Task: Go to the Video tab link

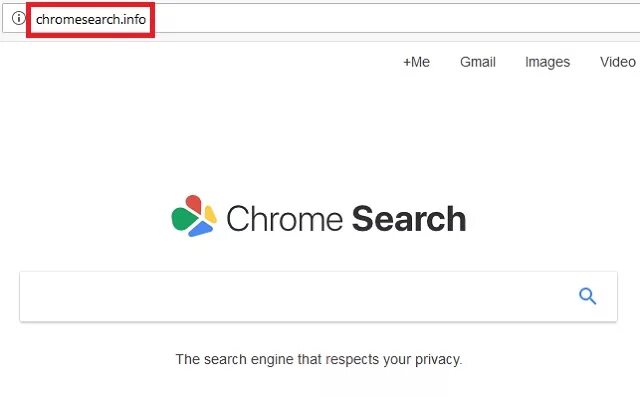Action: point(618,62)
